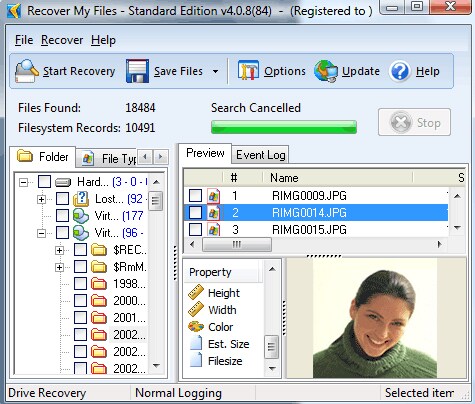Click the Hard drive icon in tree
This screenshot has height=404, width=475.
coord(63,182)
